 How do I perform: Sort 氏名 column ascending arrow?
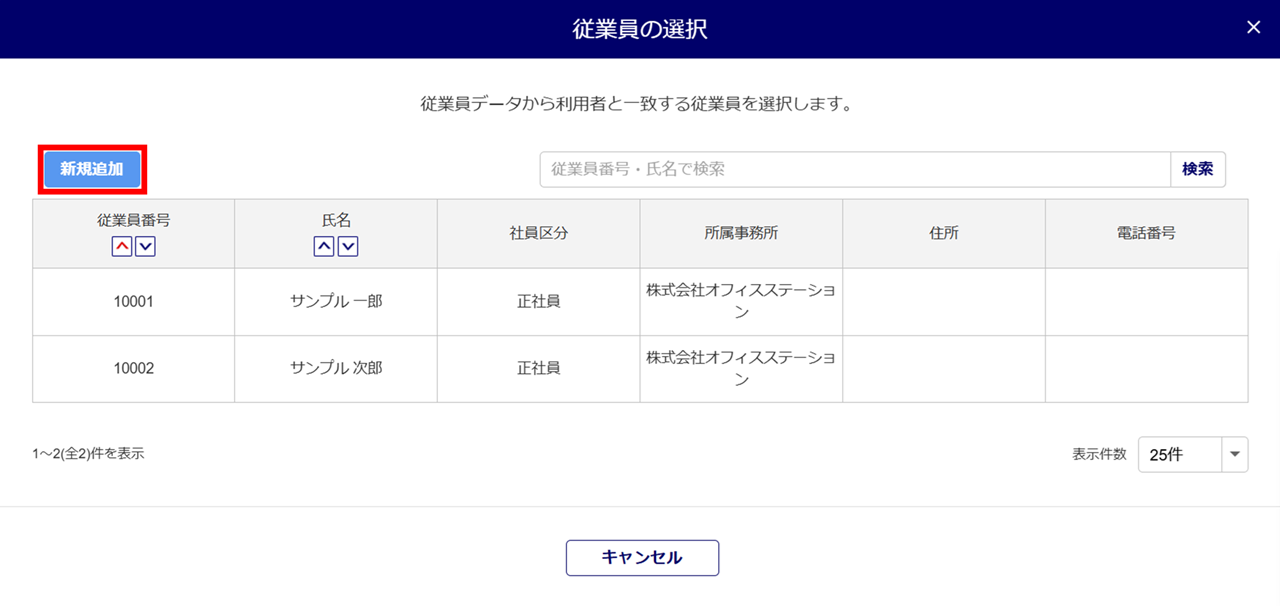click(324, 246)
